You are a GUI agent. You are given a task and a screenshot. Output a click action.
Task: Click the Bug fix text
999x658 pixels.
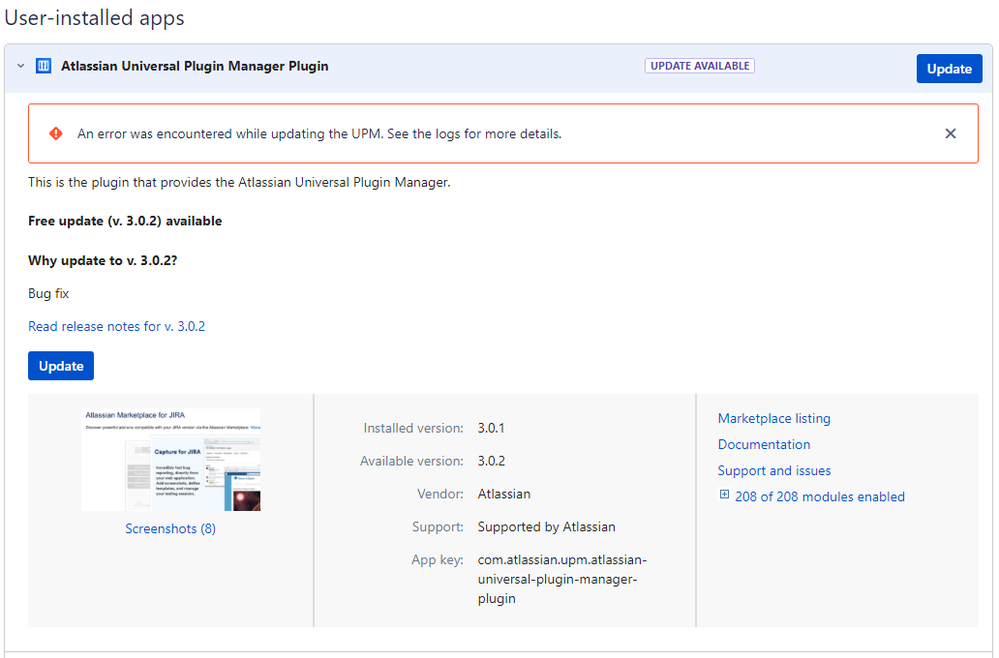[x=48, y=294]
